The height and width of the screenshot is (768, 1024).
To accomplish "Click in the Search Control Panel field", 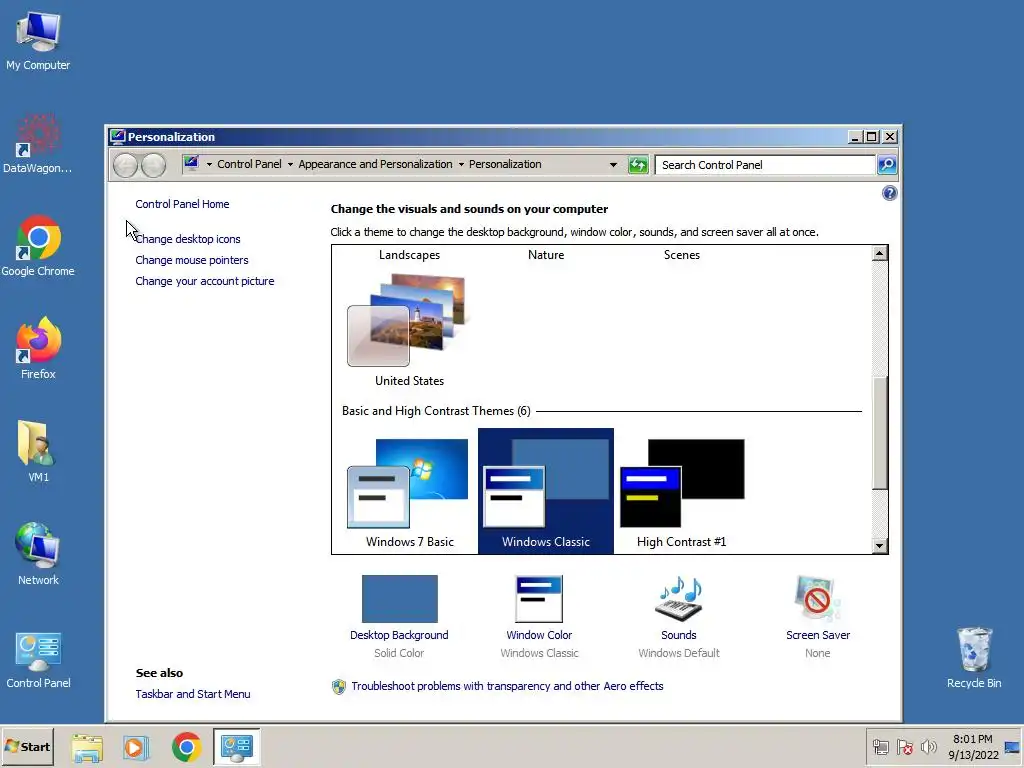I will tap(765, 165).
